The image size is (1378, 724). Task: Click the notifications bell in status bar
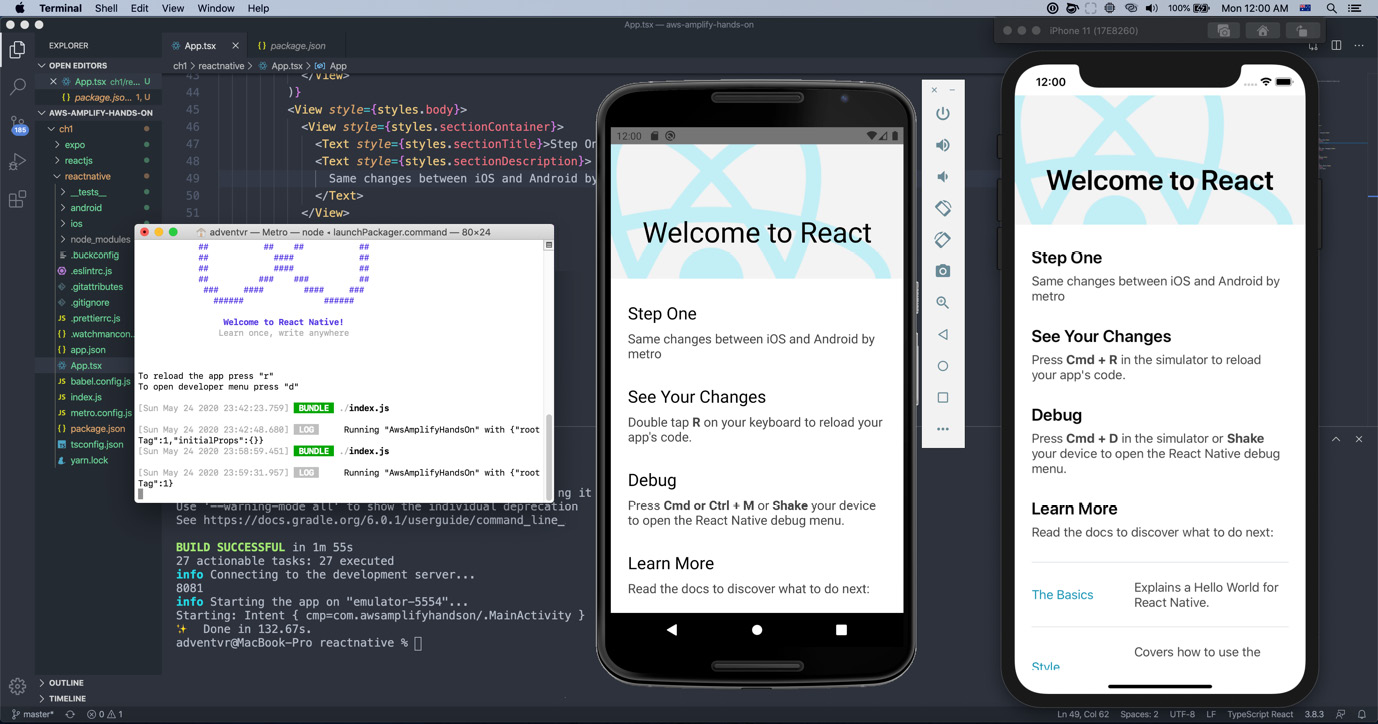click(1361, 714)
